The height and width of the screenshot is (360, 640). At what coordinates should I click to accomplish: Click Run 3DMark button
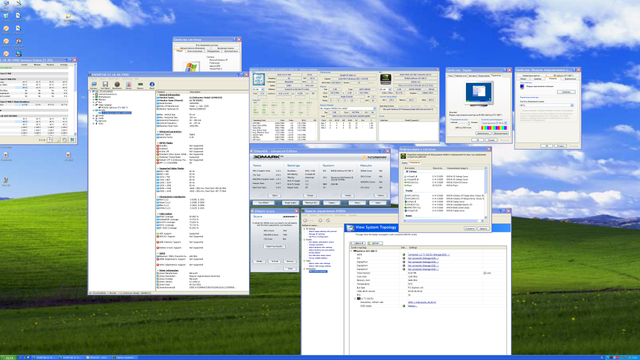point(264,202)
